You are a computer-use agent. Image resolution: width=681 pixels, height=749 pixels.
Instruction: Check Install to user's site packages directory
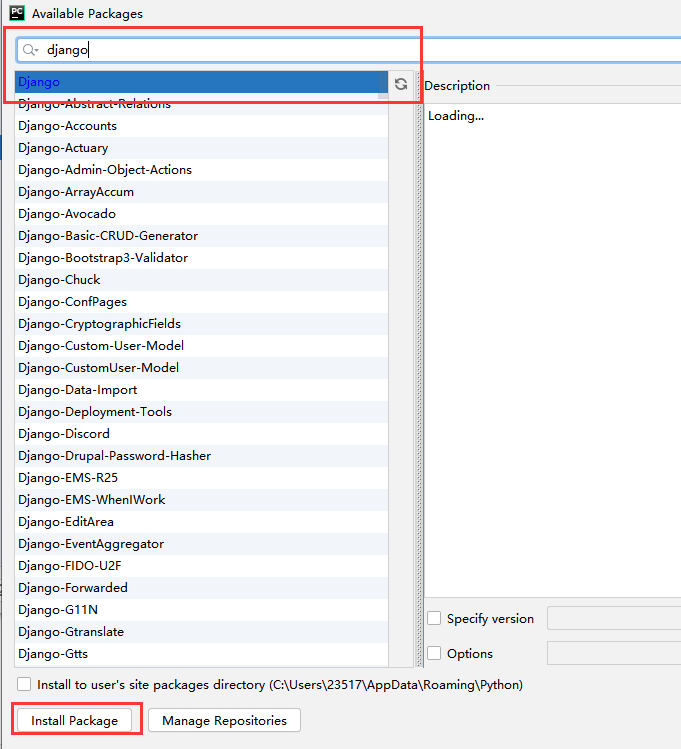tap(24, 684)
